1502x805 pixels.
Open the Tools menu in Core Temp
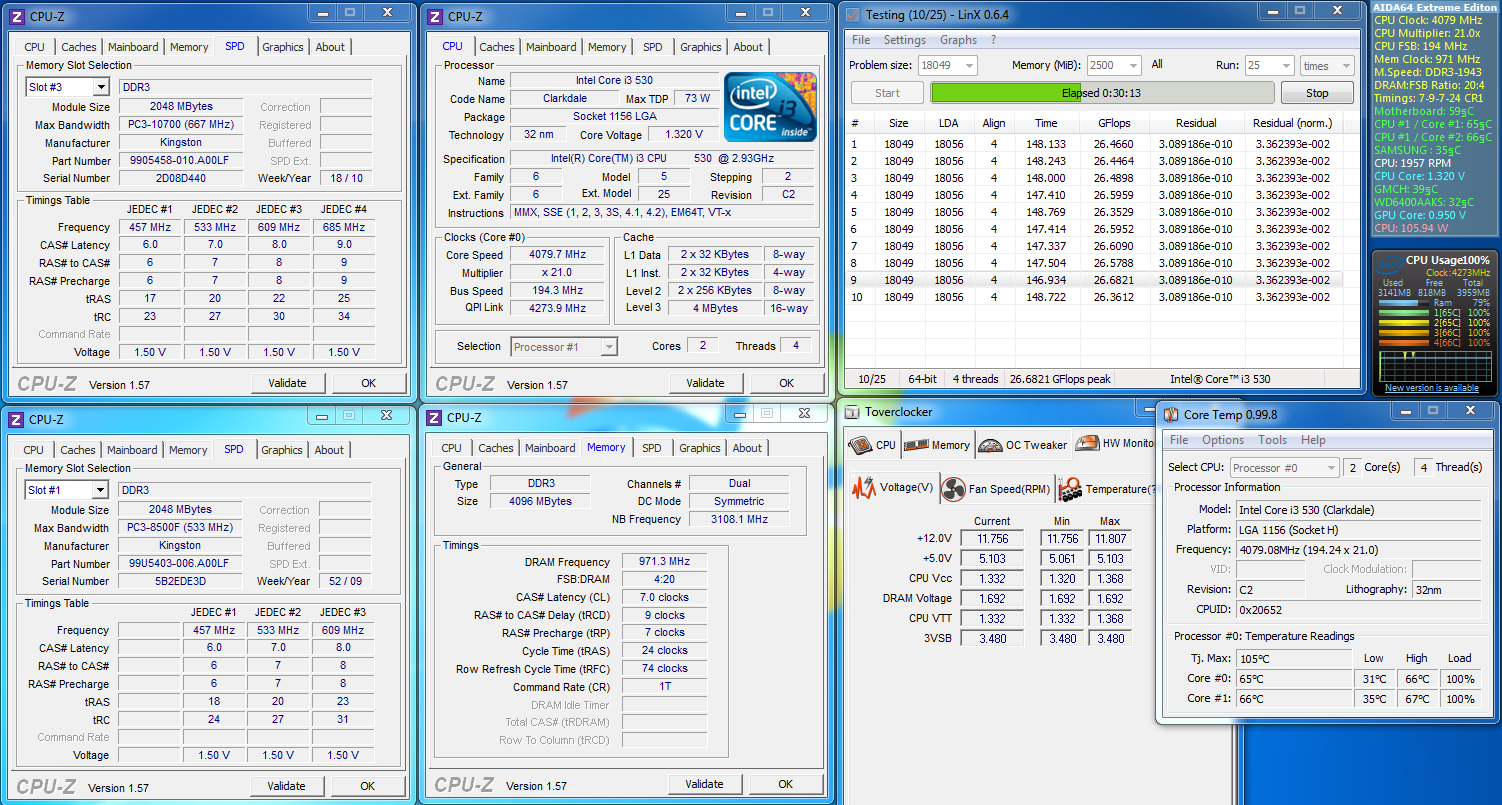point(1273,440)
